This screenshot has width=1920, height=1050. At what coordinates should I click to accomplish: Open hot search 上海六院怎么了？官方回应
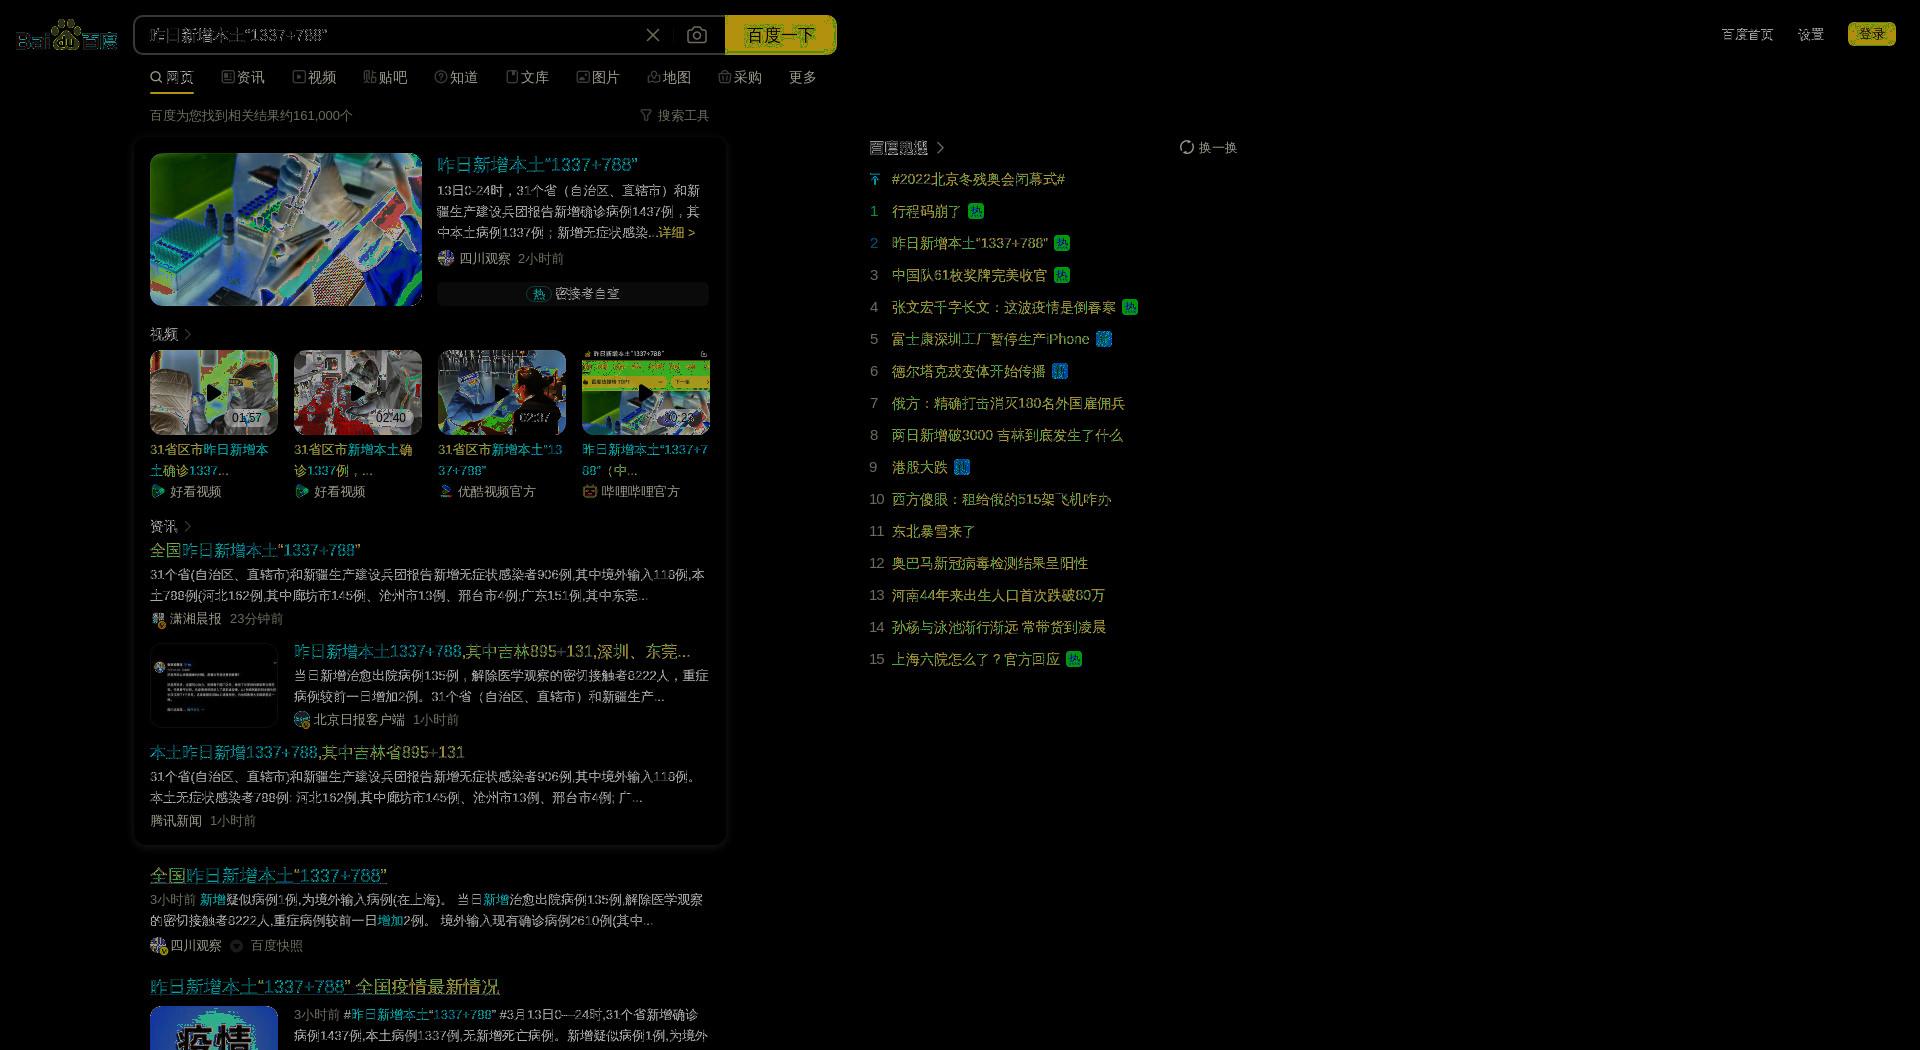(x=975, y=659)
